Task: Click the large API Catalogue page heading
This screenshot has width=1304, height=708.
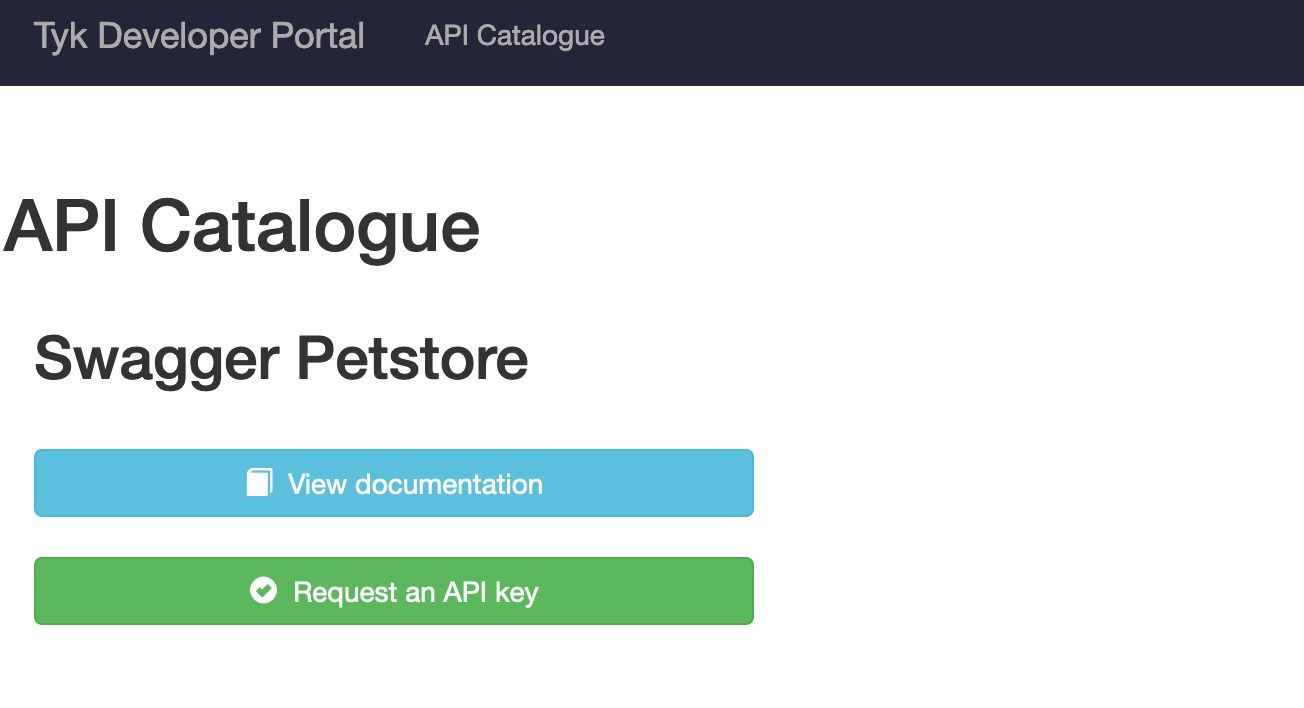Action: click(x=242, y=226)
